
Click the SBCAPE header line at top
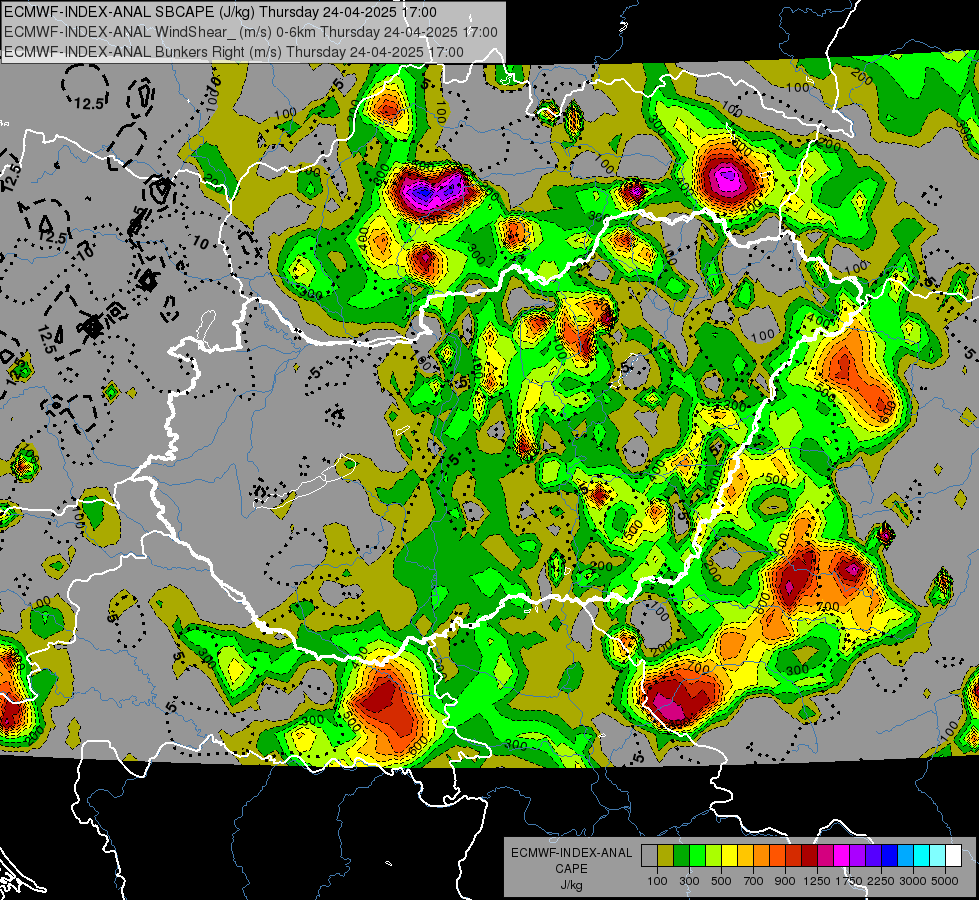[x=220, y=12]
